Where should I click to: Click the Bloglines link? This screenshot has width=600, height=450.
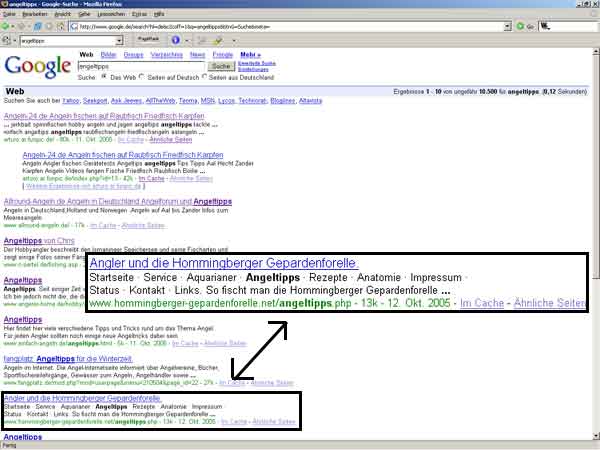(282, 101)
